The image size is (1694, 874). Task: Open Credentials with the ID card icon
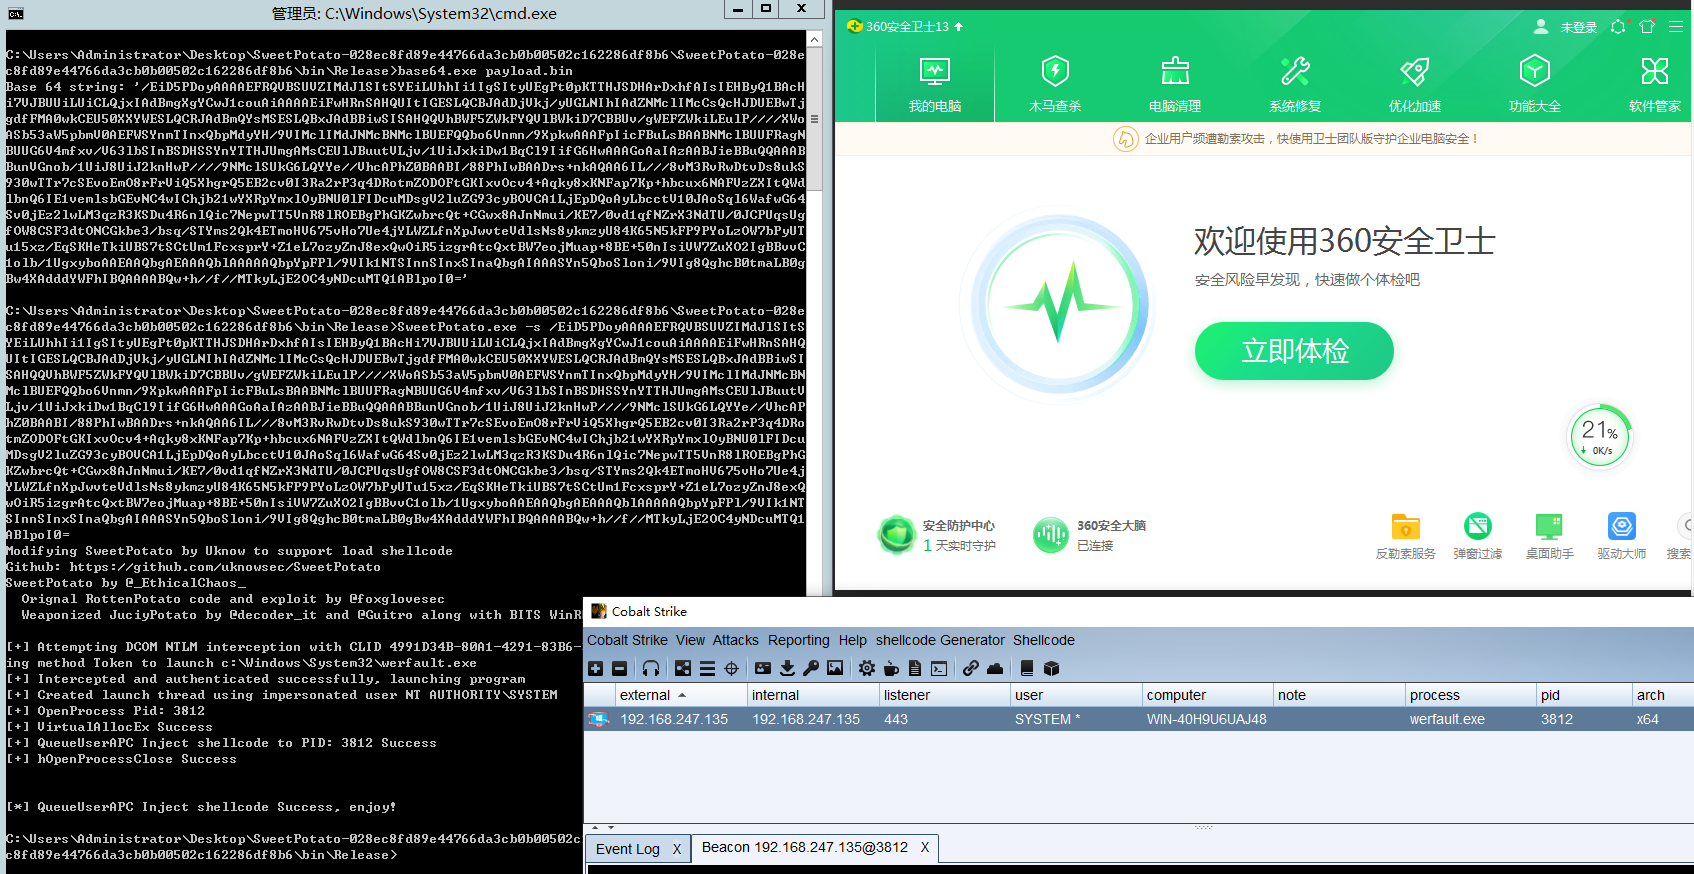point(763,668)
